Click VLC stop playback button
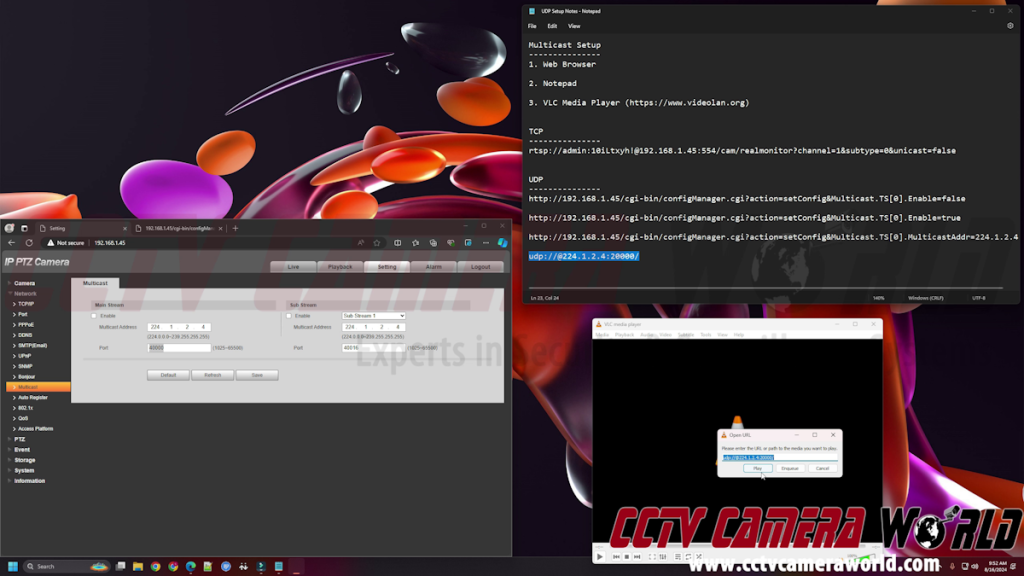The width and height of the screenshot is (1024, 576). pyautogui.click(x=626, y=557)
